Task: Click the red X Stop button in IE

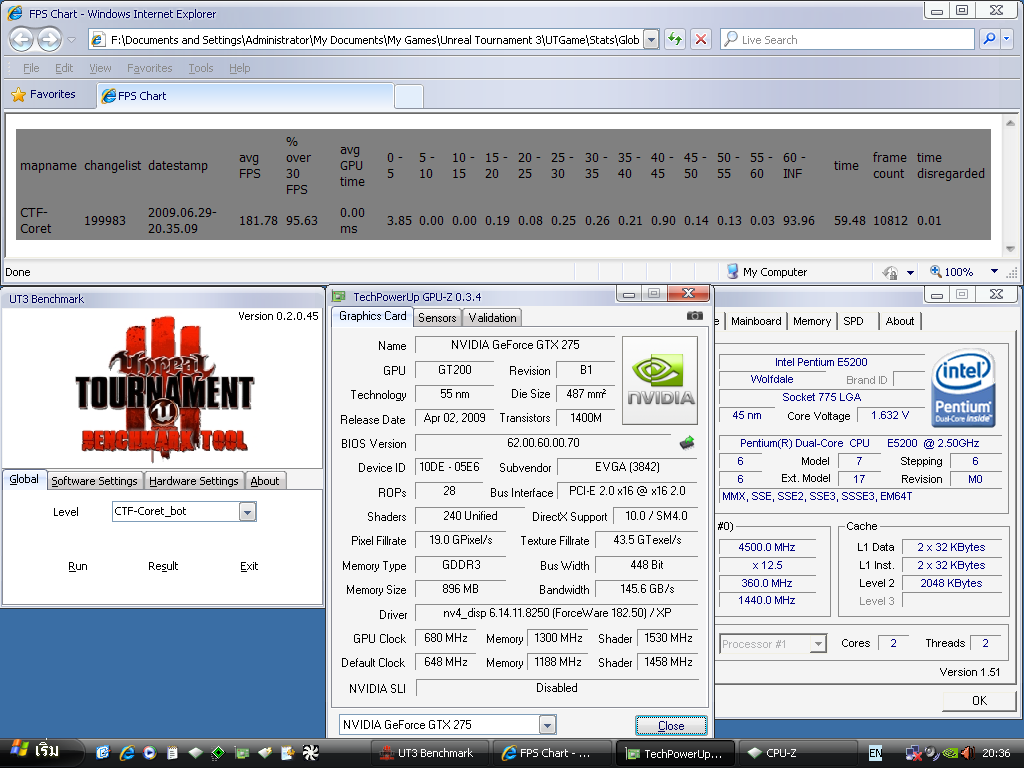Action: click(701, 40)
